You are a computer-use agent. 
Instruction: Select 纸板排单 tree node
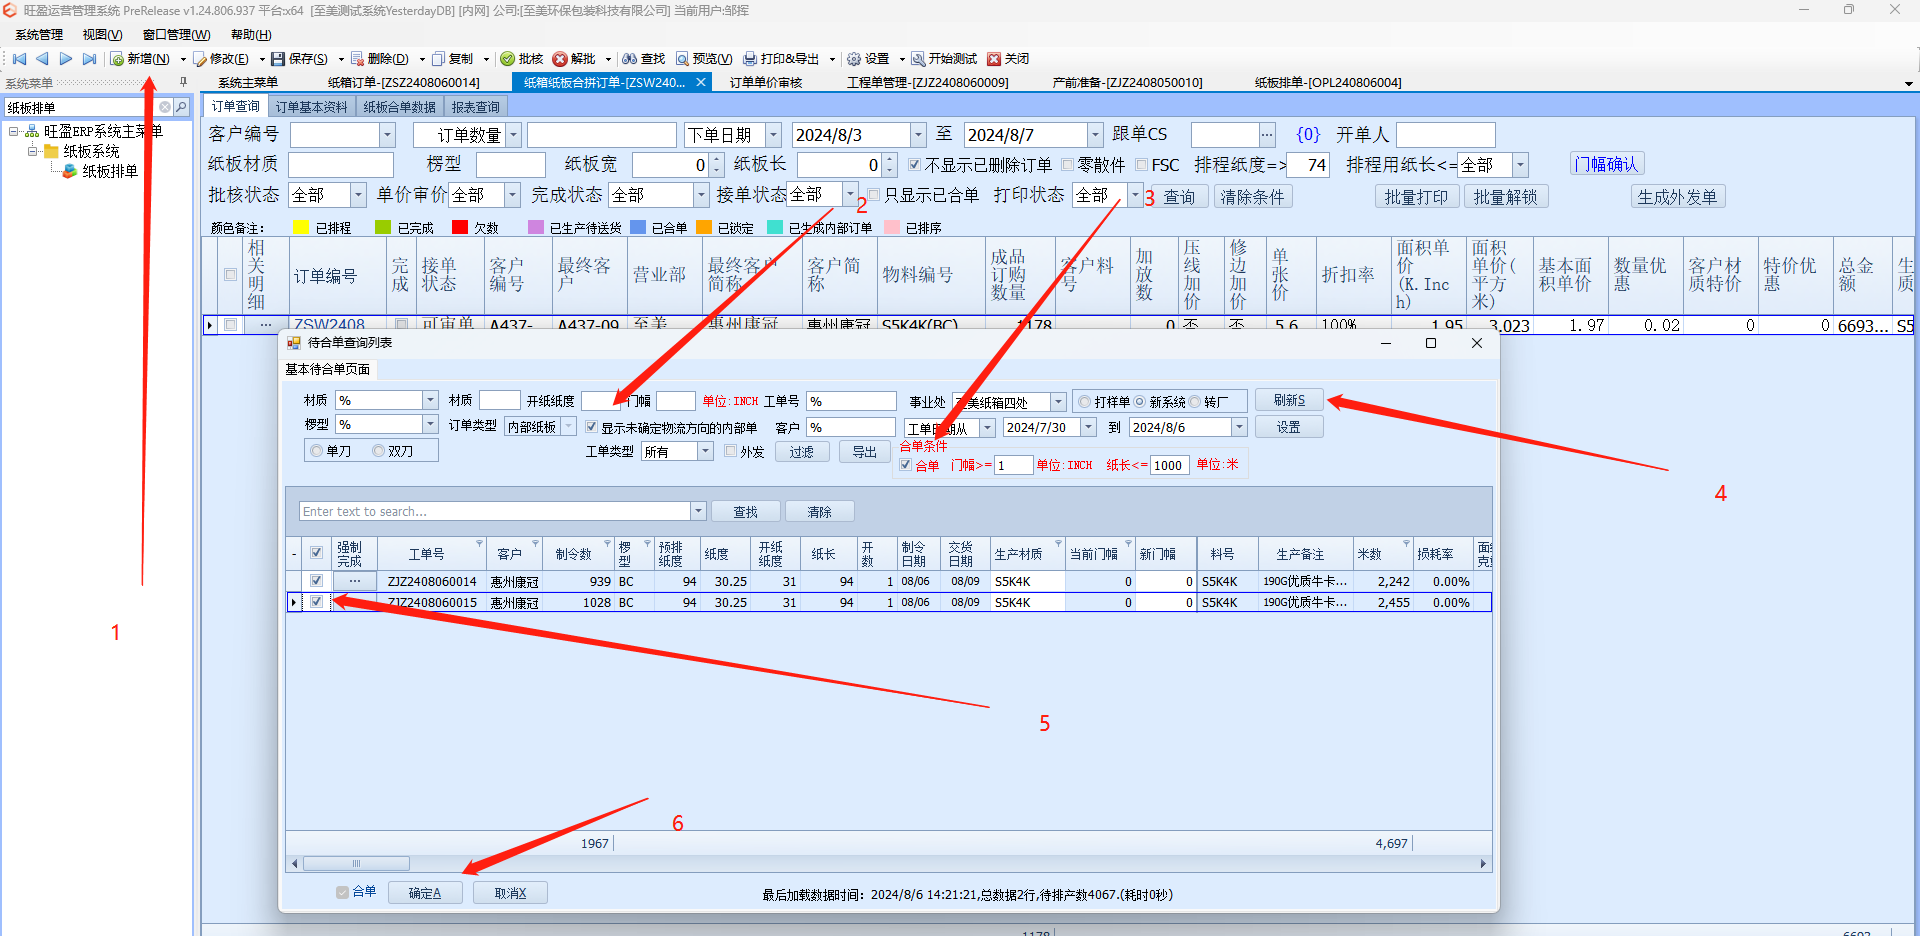point(110,171)
